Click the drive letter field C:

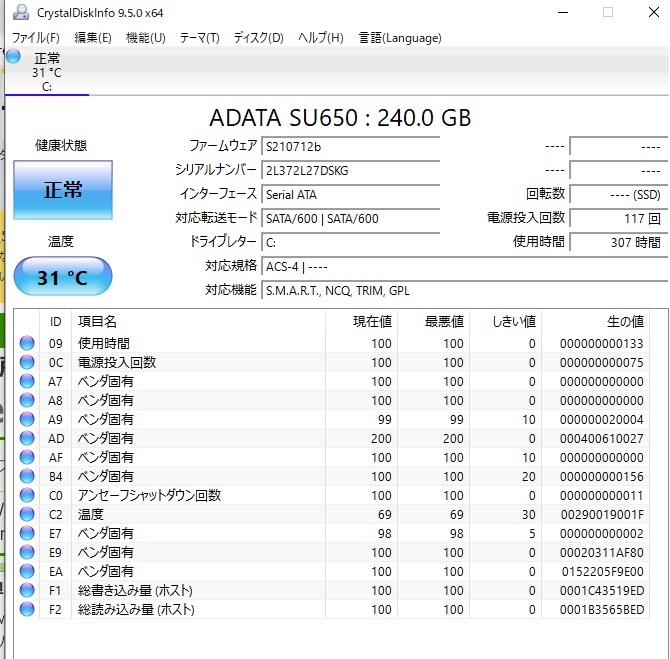tap(350, 242)
